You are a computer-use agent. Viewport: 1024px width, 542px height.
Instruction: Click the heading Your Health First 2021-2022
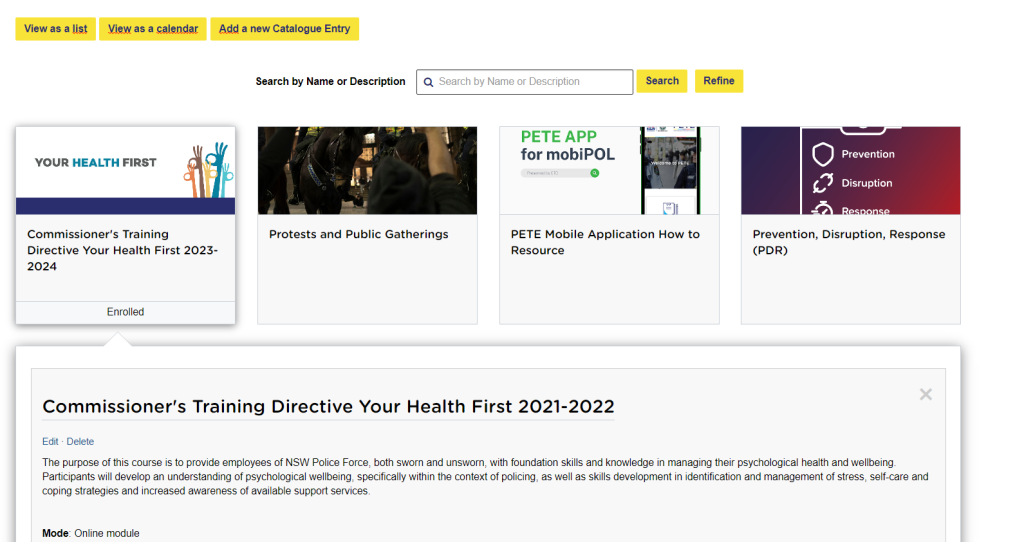click(x=328, y=406)
